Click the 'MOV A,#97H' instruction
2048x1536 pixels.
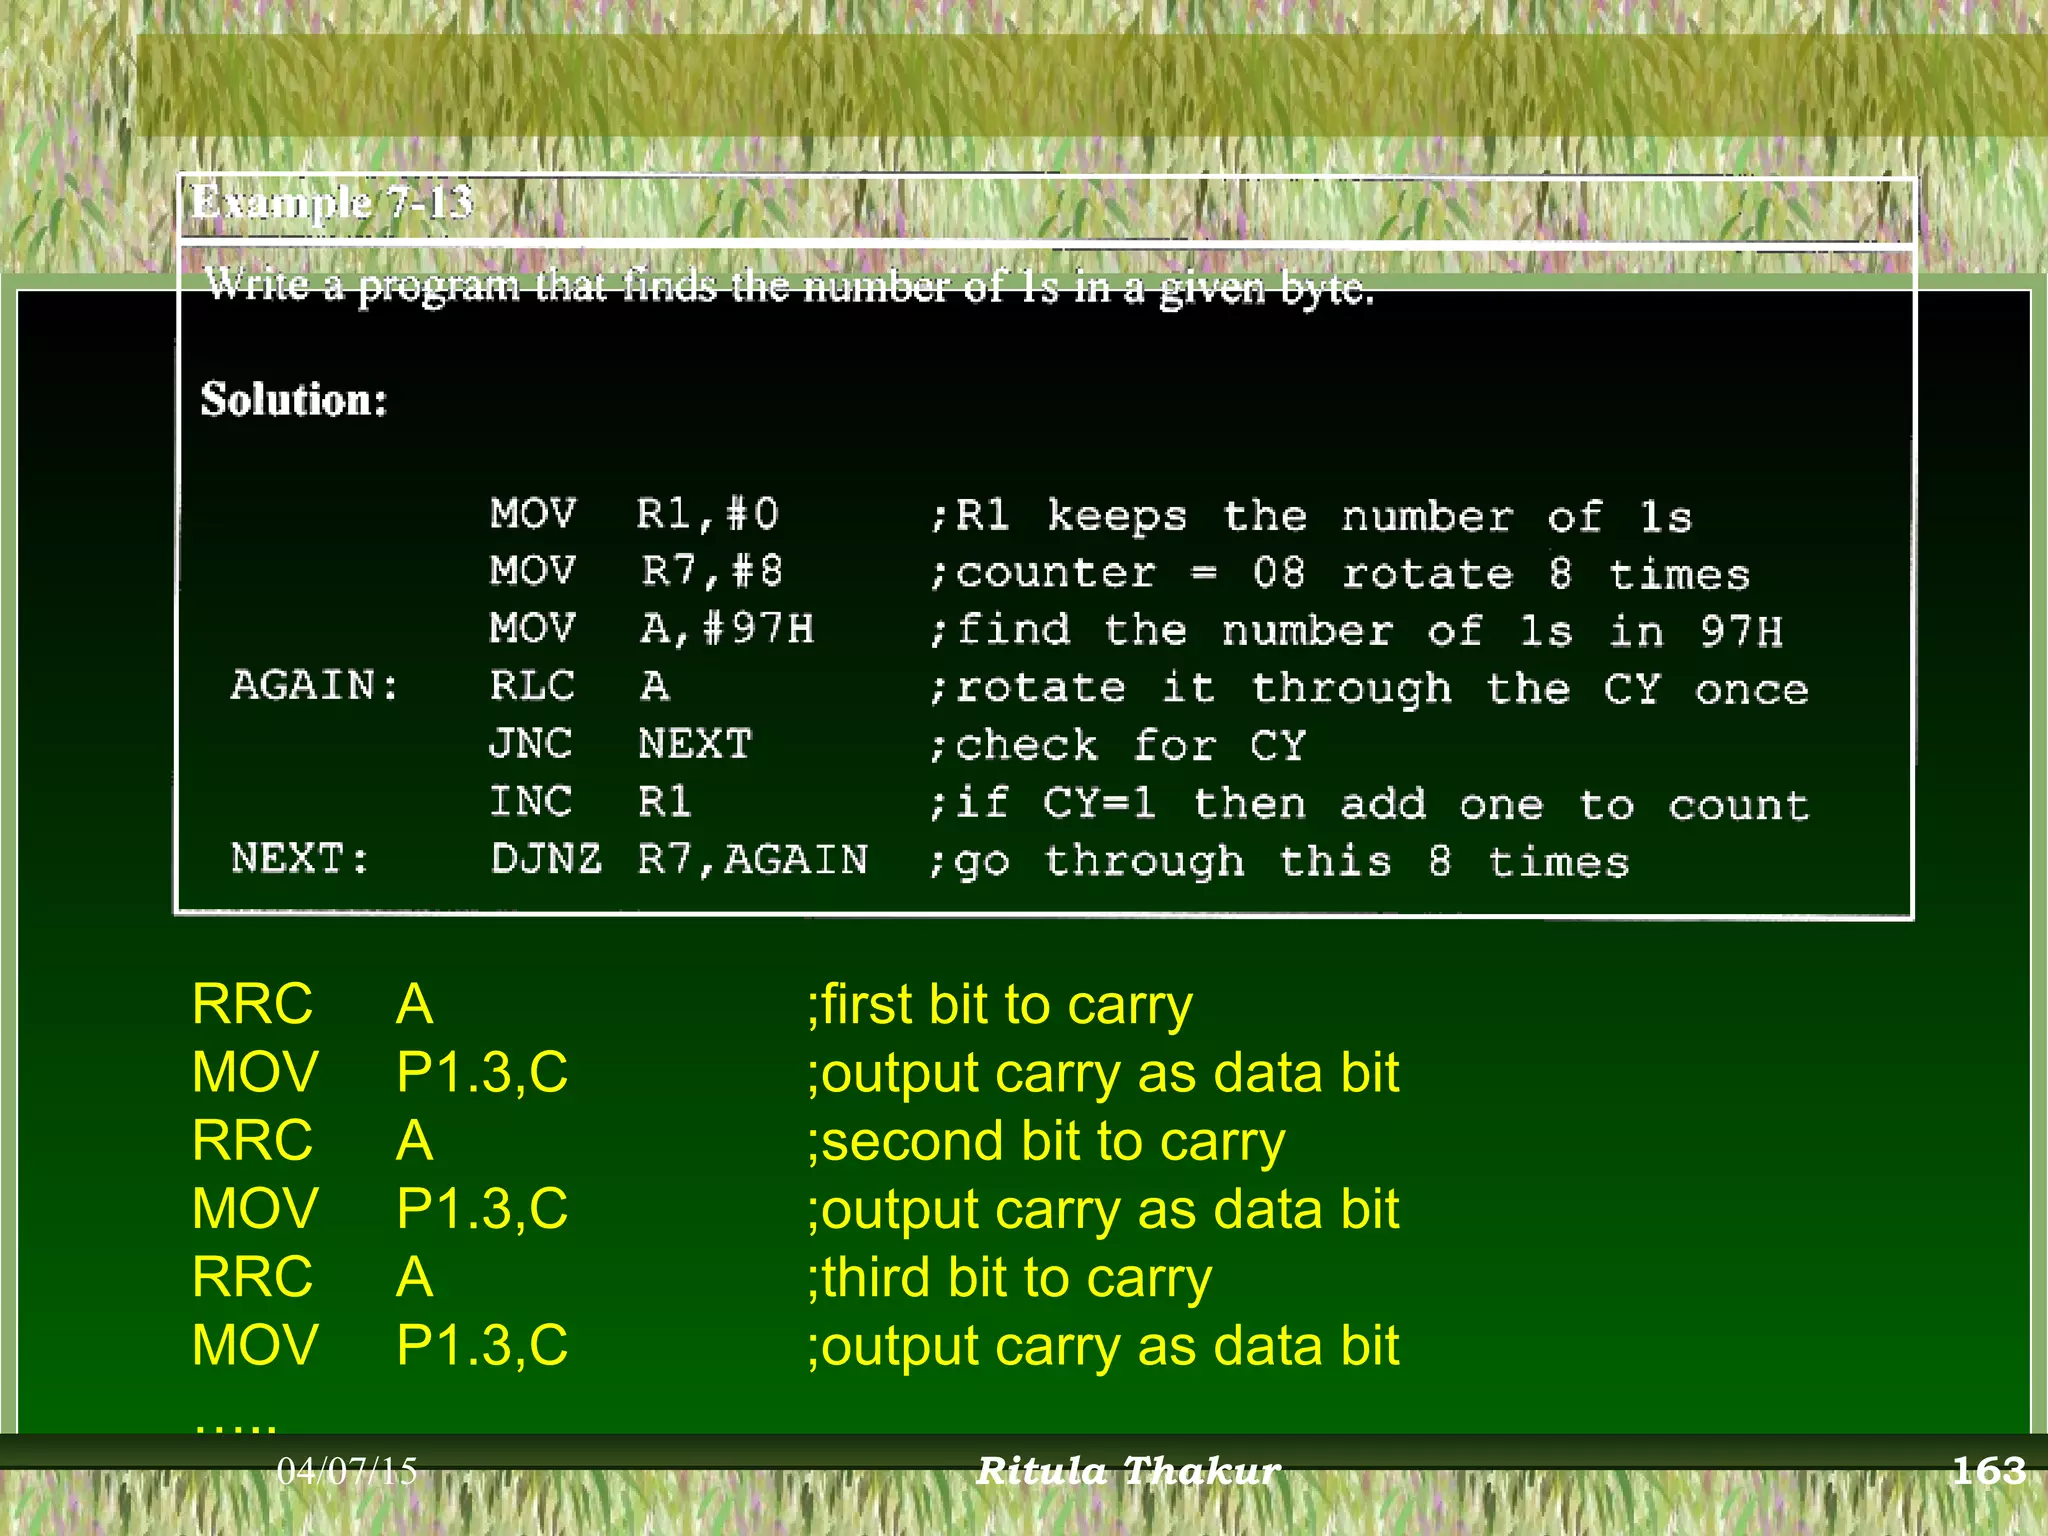coord(652,629)
